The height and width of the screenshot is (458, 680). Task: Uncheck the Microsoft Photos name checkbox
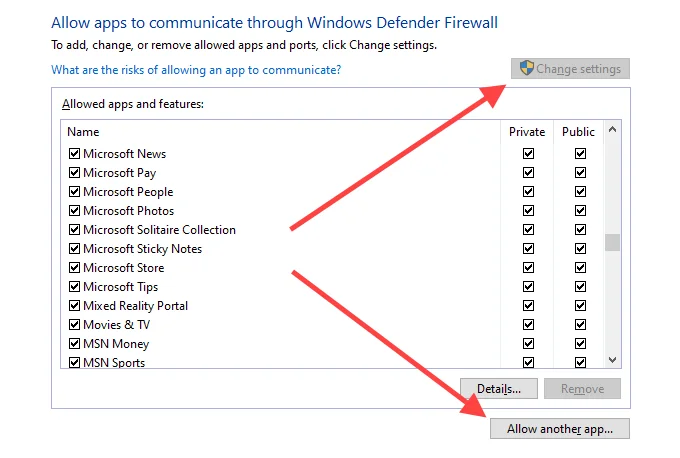coord(74,211)
